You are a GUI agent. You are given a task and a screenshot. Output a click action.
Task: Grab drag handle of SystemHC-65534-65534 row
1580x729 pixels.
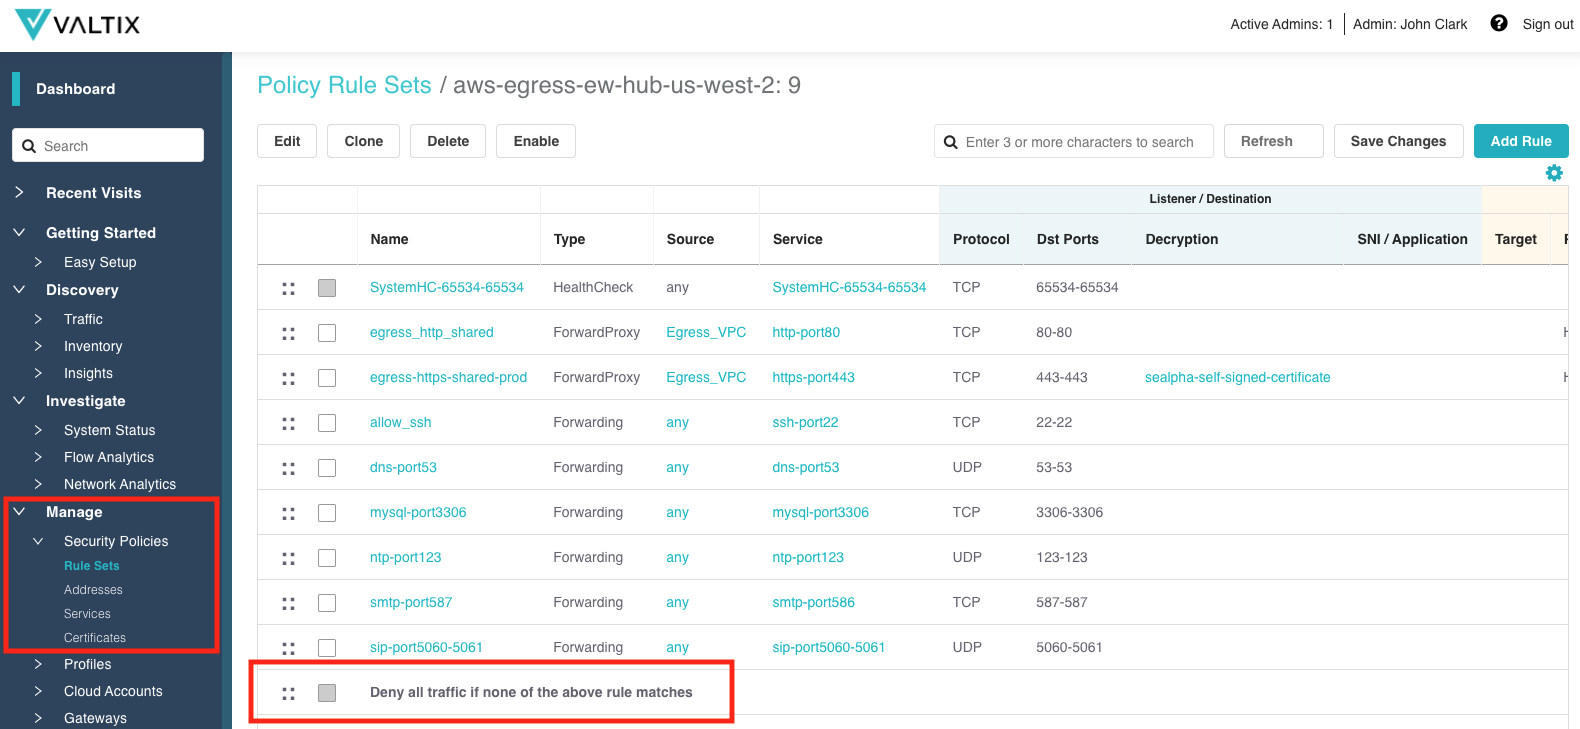pyautogui.click(x=288, y=288)
